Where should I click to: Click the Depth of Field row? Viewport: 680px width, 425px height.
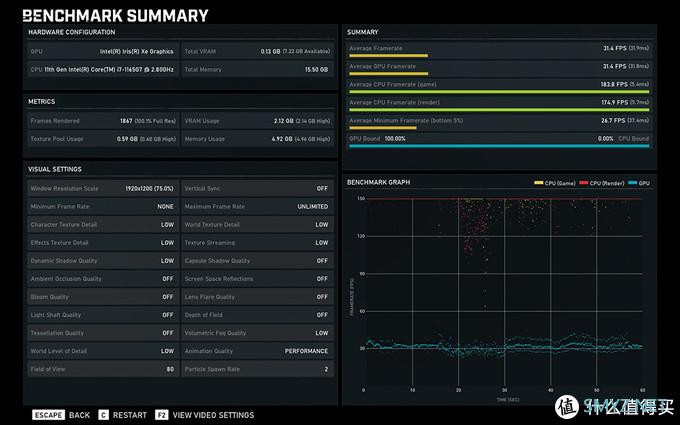click(x=258, y=315)
